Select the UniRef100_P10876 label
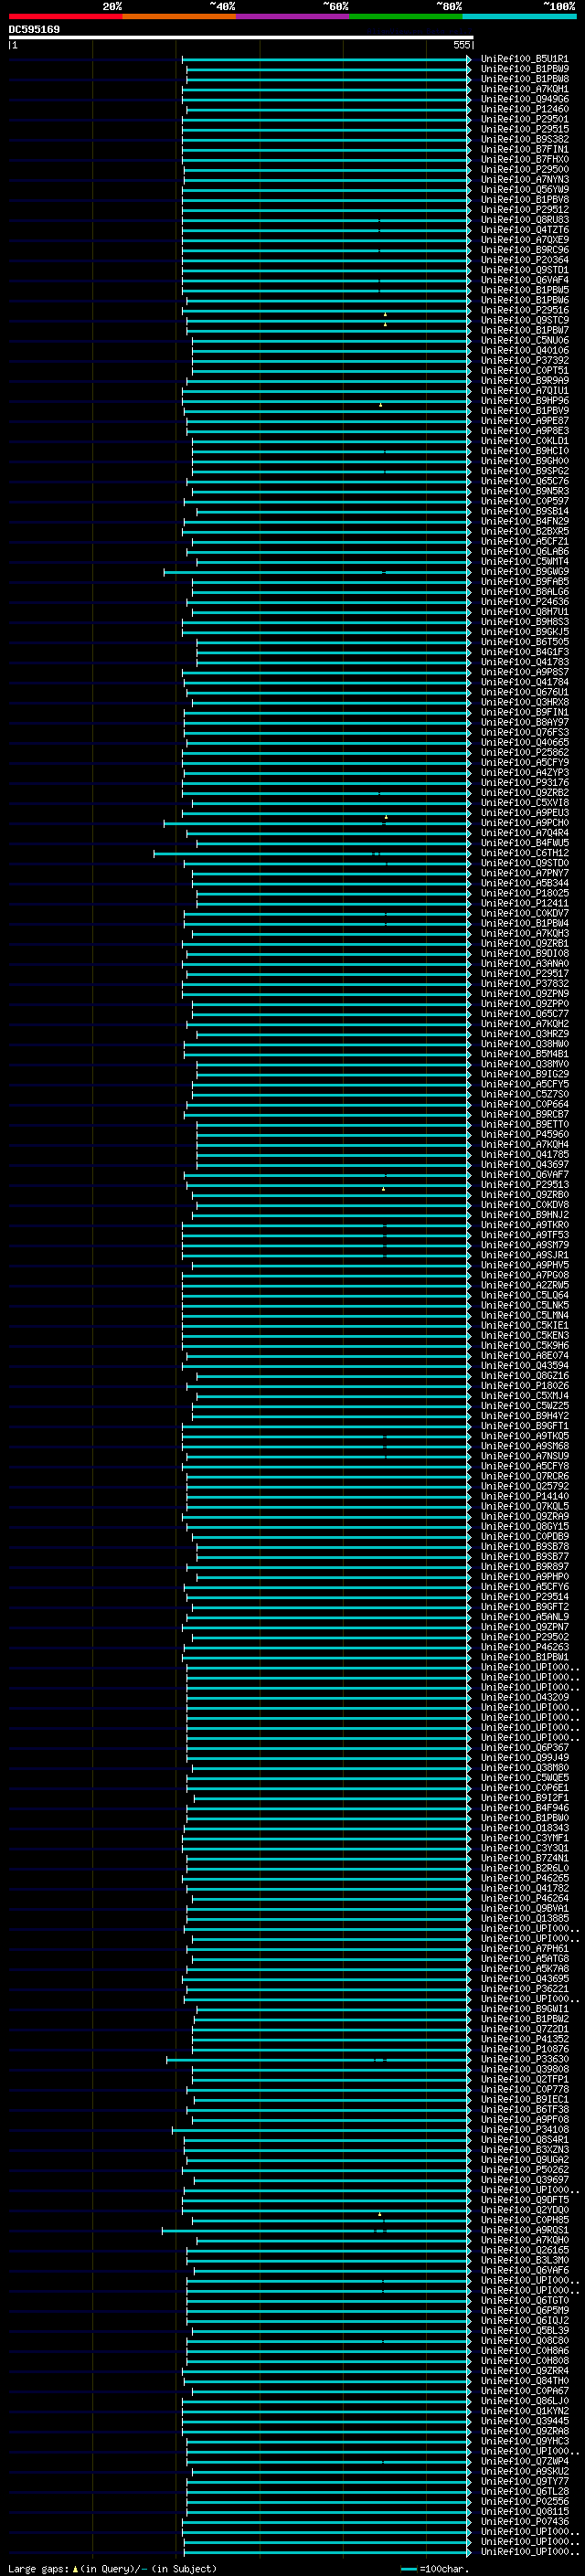585x2576 pixels. 524,2049
